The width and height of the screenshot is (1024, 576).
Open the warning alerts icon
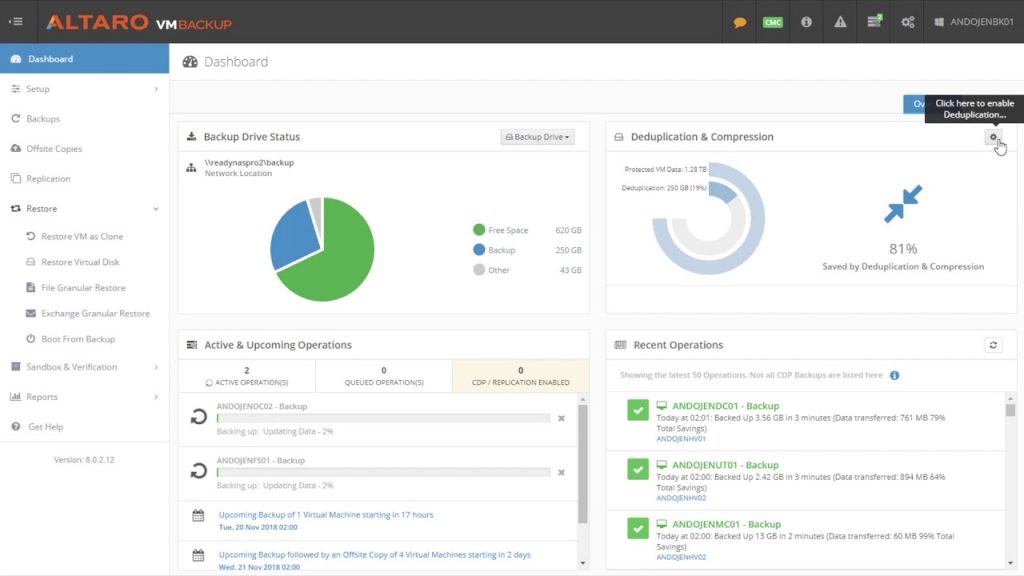[x=840, y=22]
